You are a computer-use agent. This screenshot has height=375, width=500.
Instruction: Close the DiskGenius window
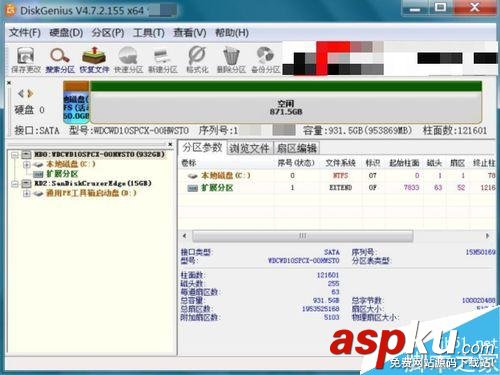coord(475,8)
